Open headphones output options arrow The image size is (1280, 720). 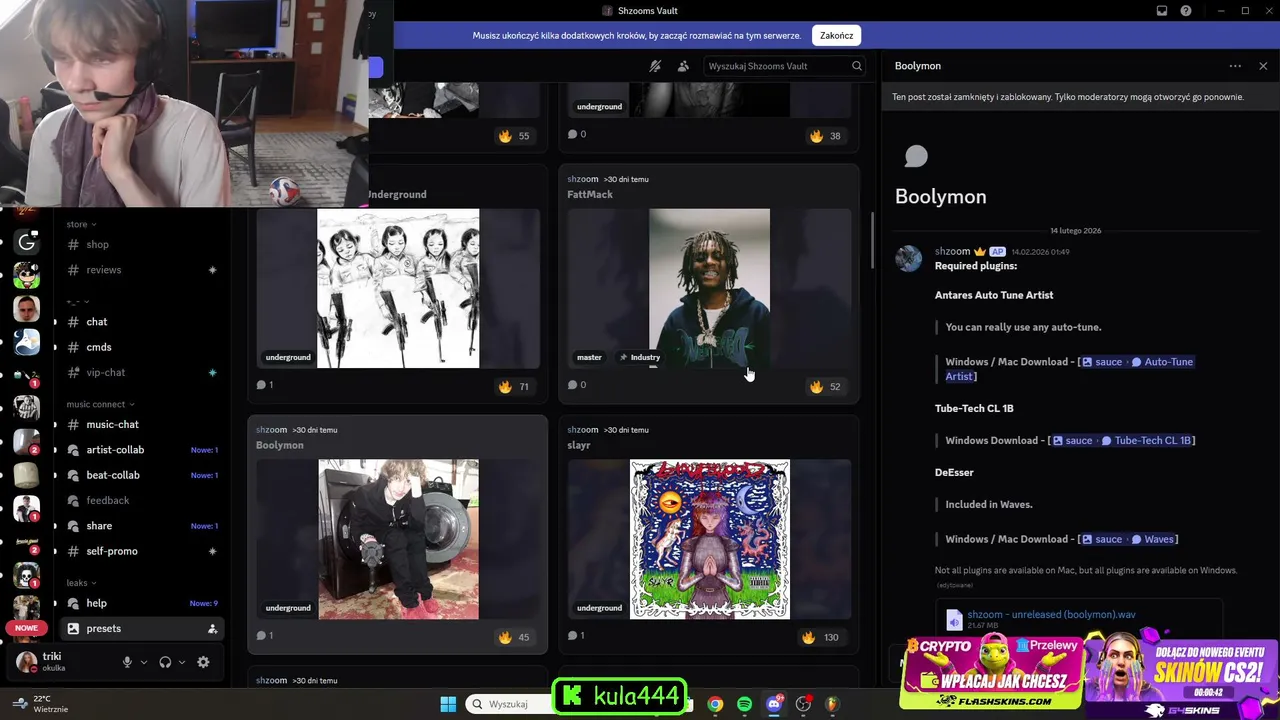pyautogui.click(x=182, y=662)
